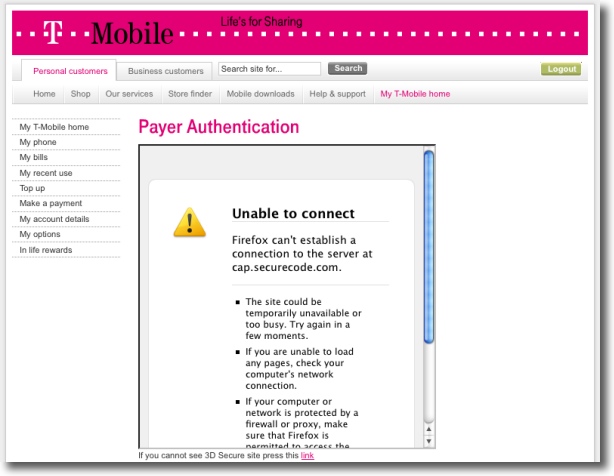Open Help & support navigation item

point(337,94)
